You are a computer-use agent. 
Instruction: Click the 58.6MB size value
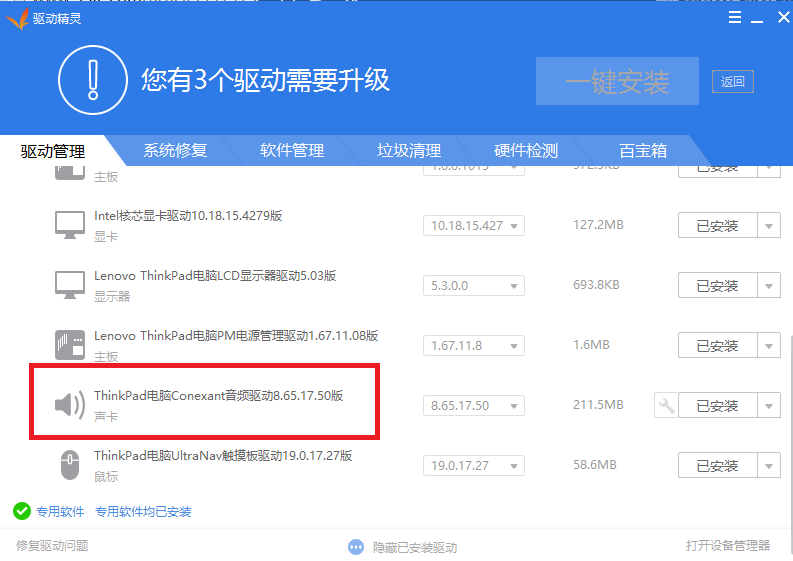pyautogui.click(x=595, y=464)
